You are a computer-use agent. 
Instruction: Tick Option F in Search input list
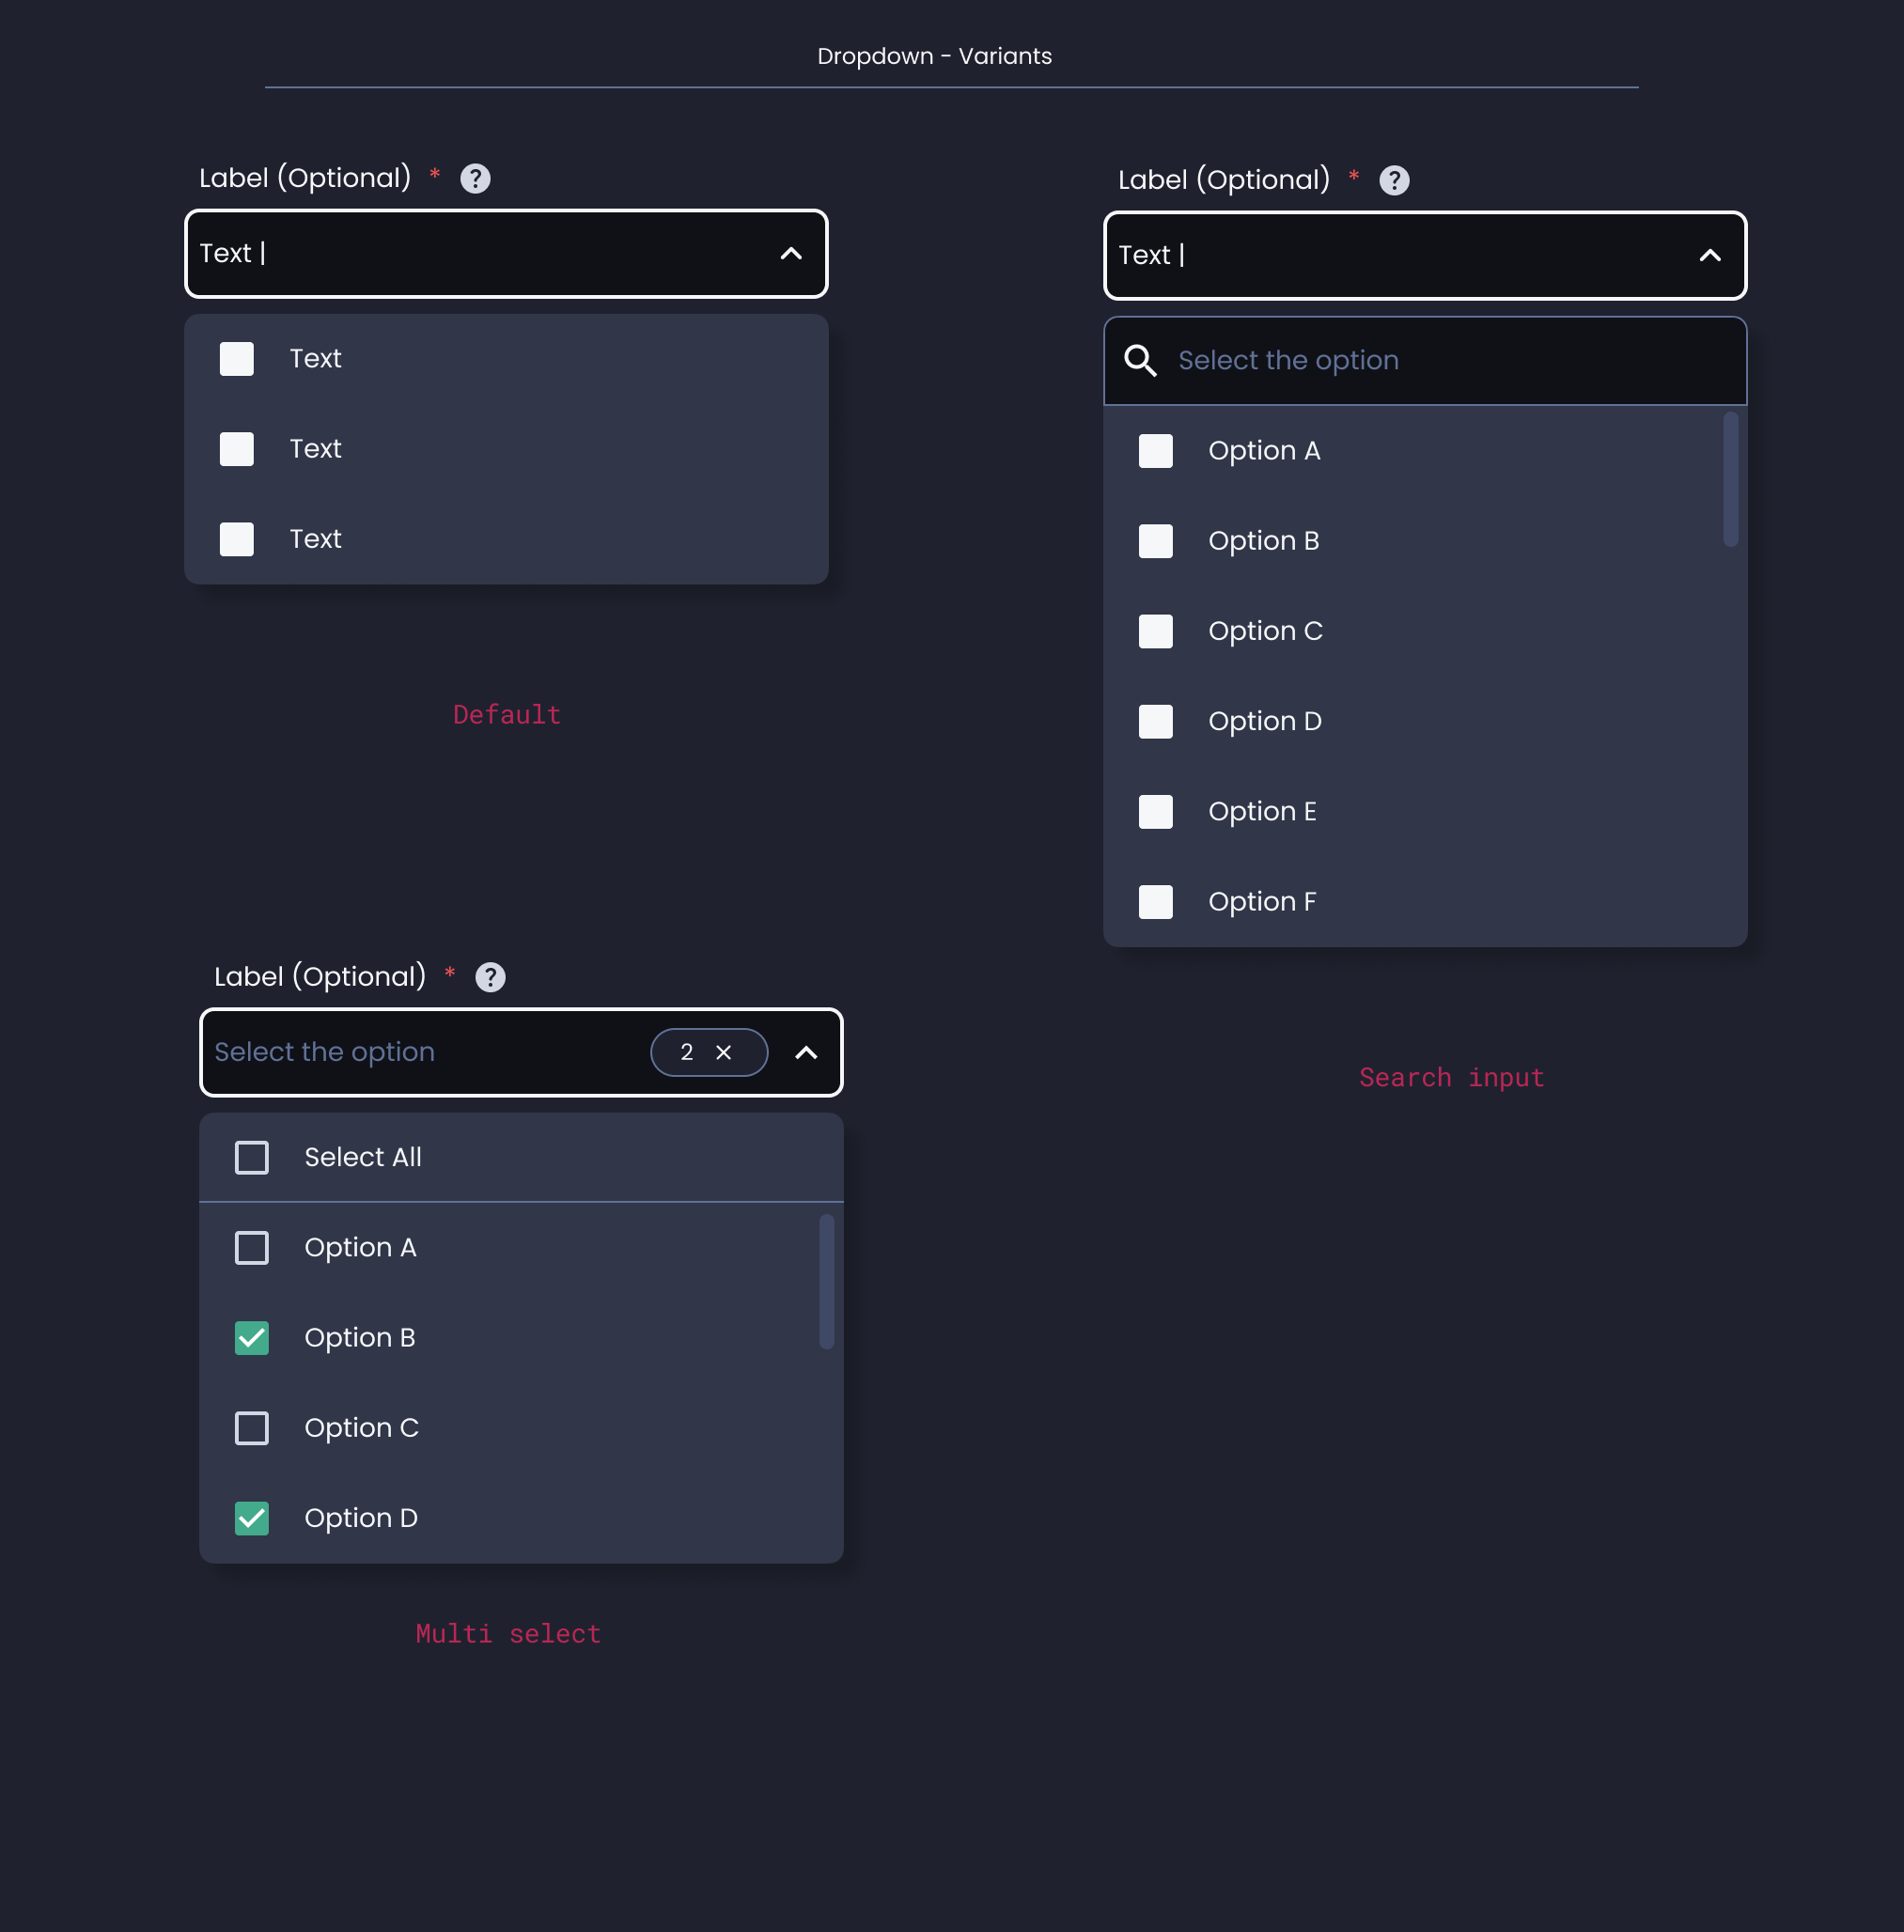pyautogui.click(x=1156, y=901)
